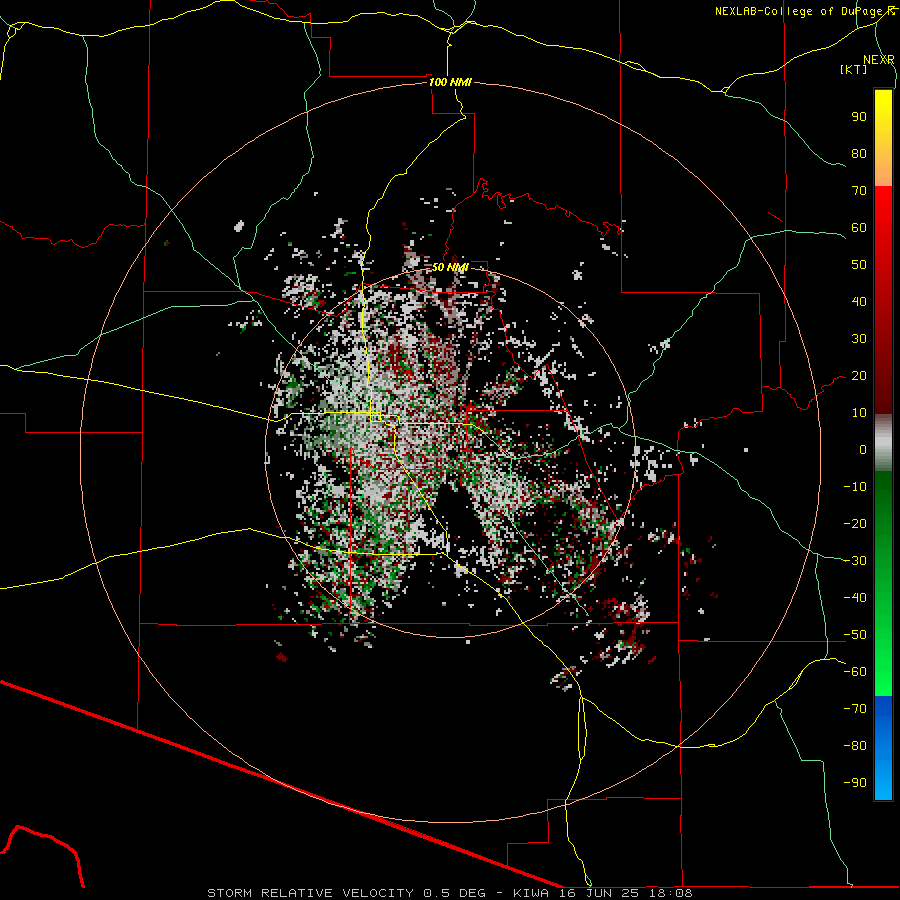Select the -70 value on the velocity scale
Image resolution: width=900 pixels, height=900 pixels.
click(x=855, y=709)
